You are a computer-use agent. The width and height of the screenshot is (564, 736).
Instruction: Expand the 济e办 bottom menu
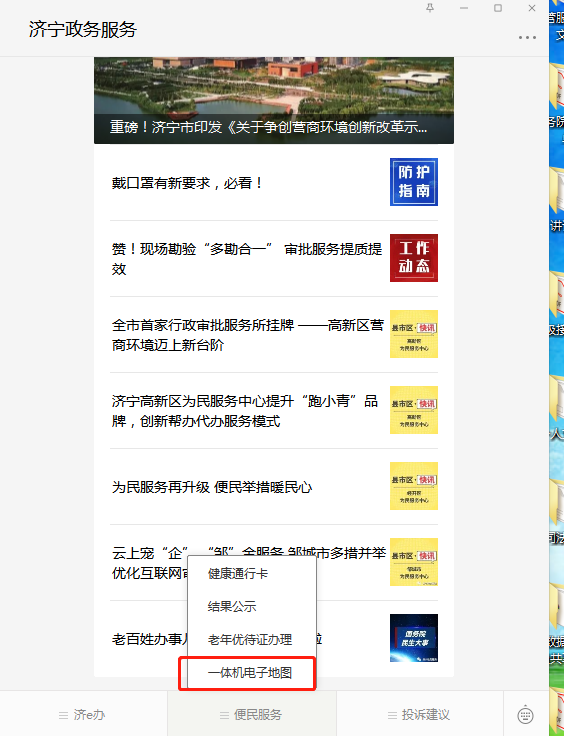click(84, 715)
